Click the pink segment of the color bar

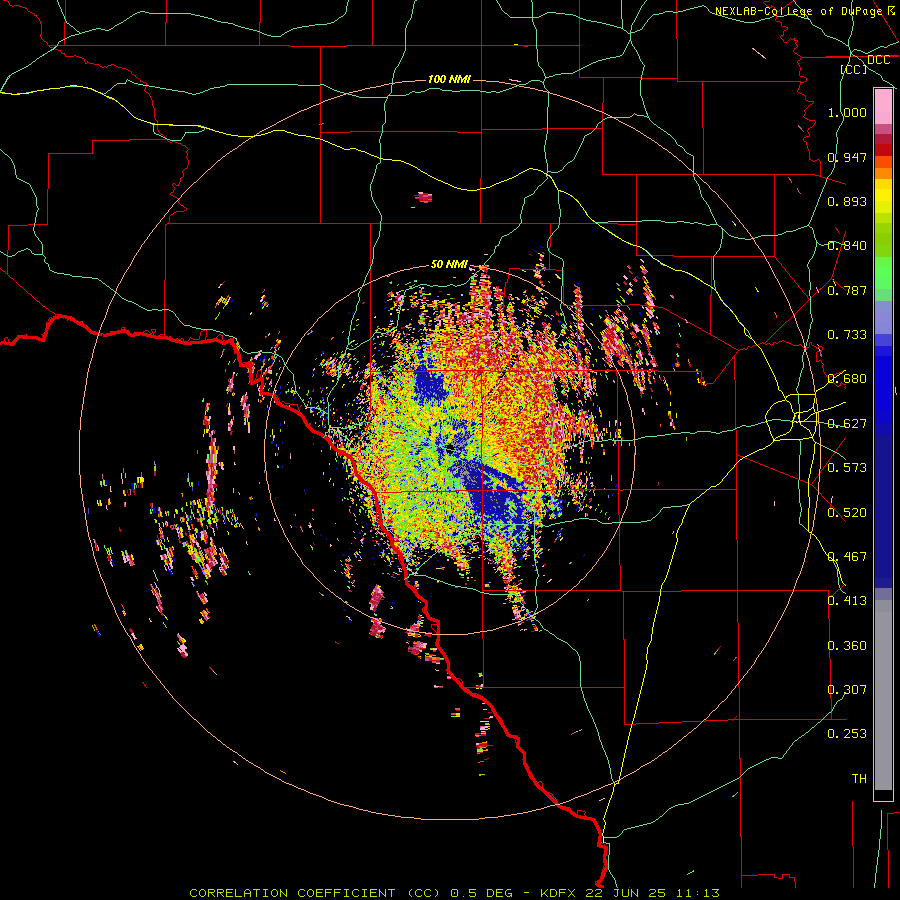pos(883,107)
